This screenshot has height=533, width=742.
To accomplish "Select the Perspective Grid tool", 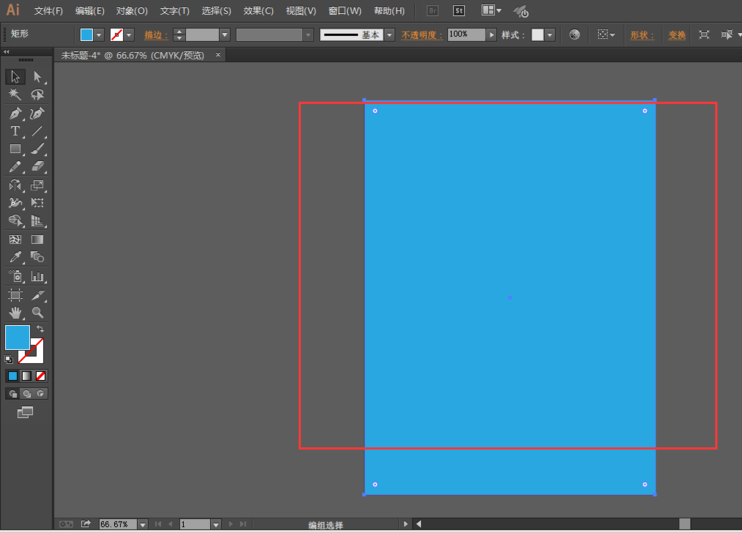I will (x=37, y=221).
